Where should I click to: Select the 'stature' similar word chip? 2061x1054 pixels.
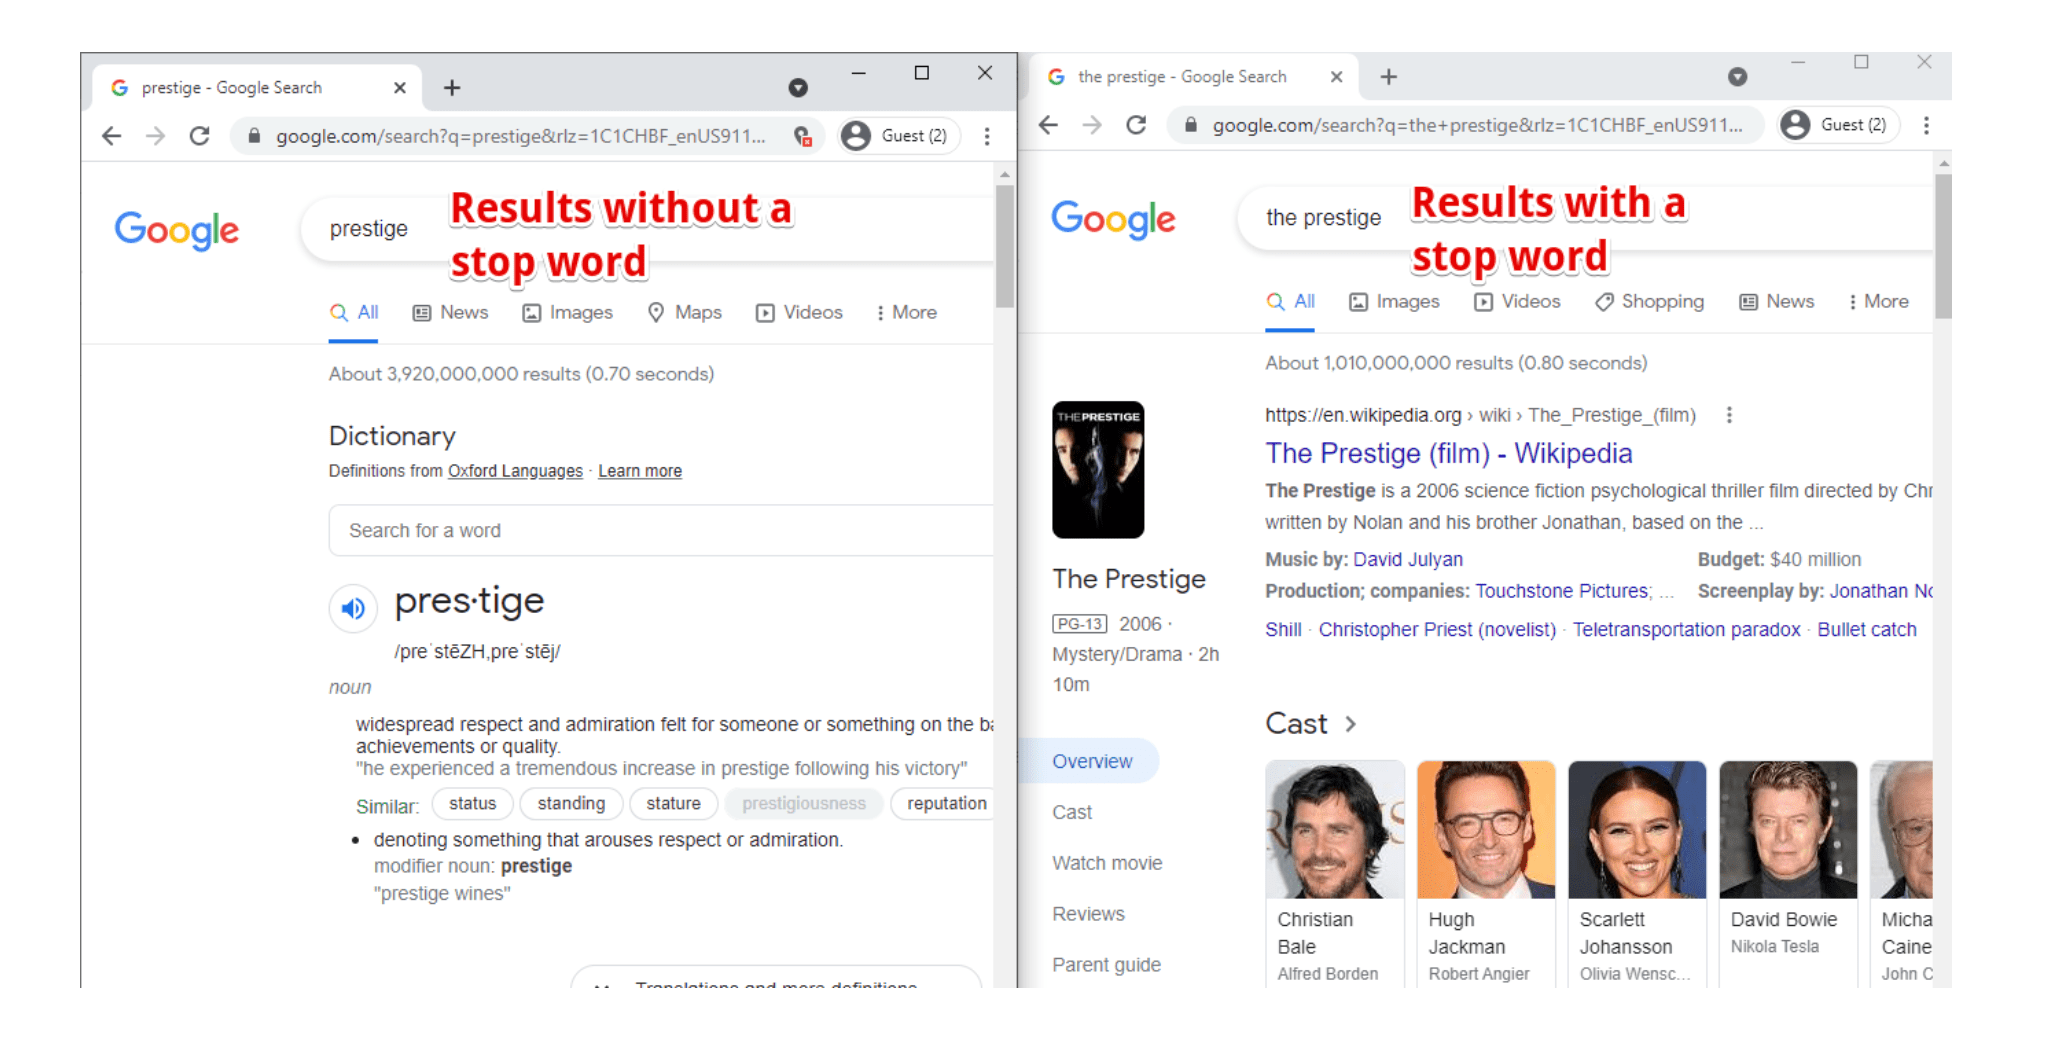click(x=673, y=804)
